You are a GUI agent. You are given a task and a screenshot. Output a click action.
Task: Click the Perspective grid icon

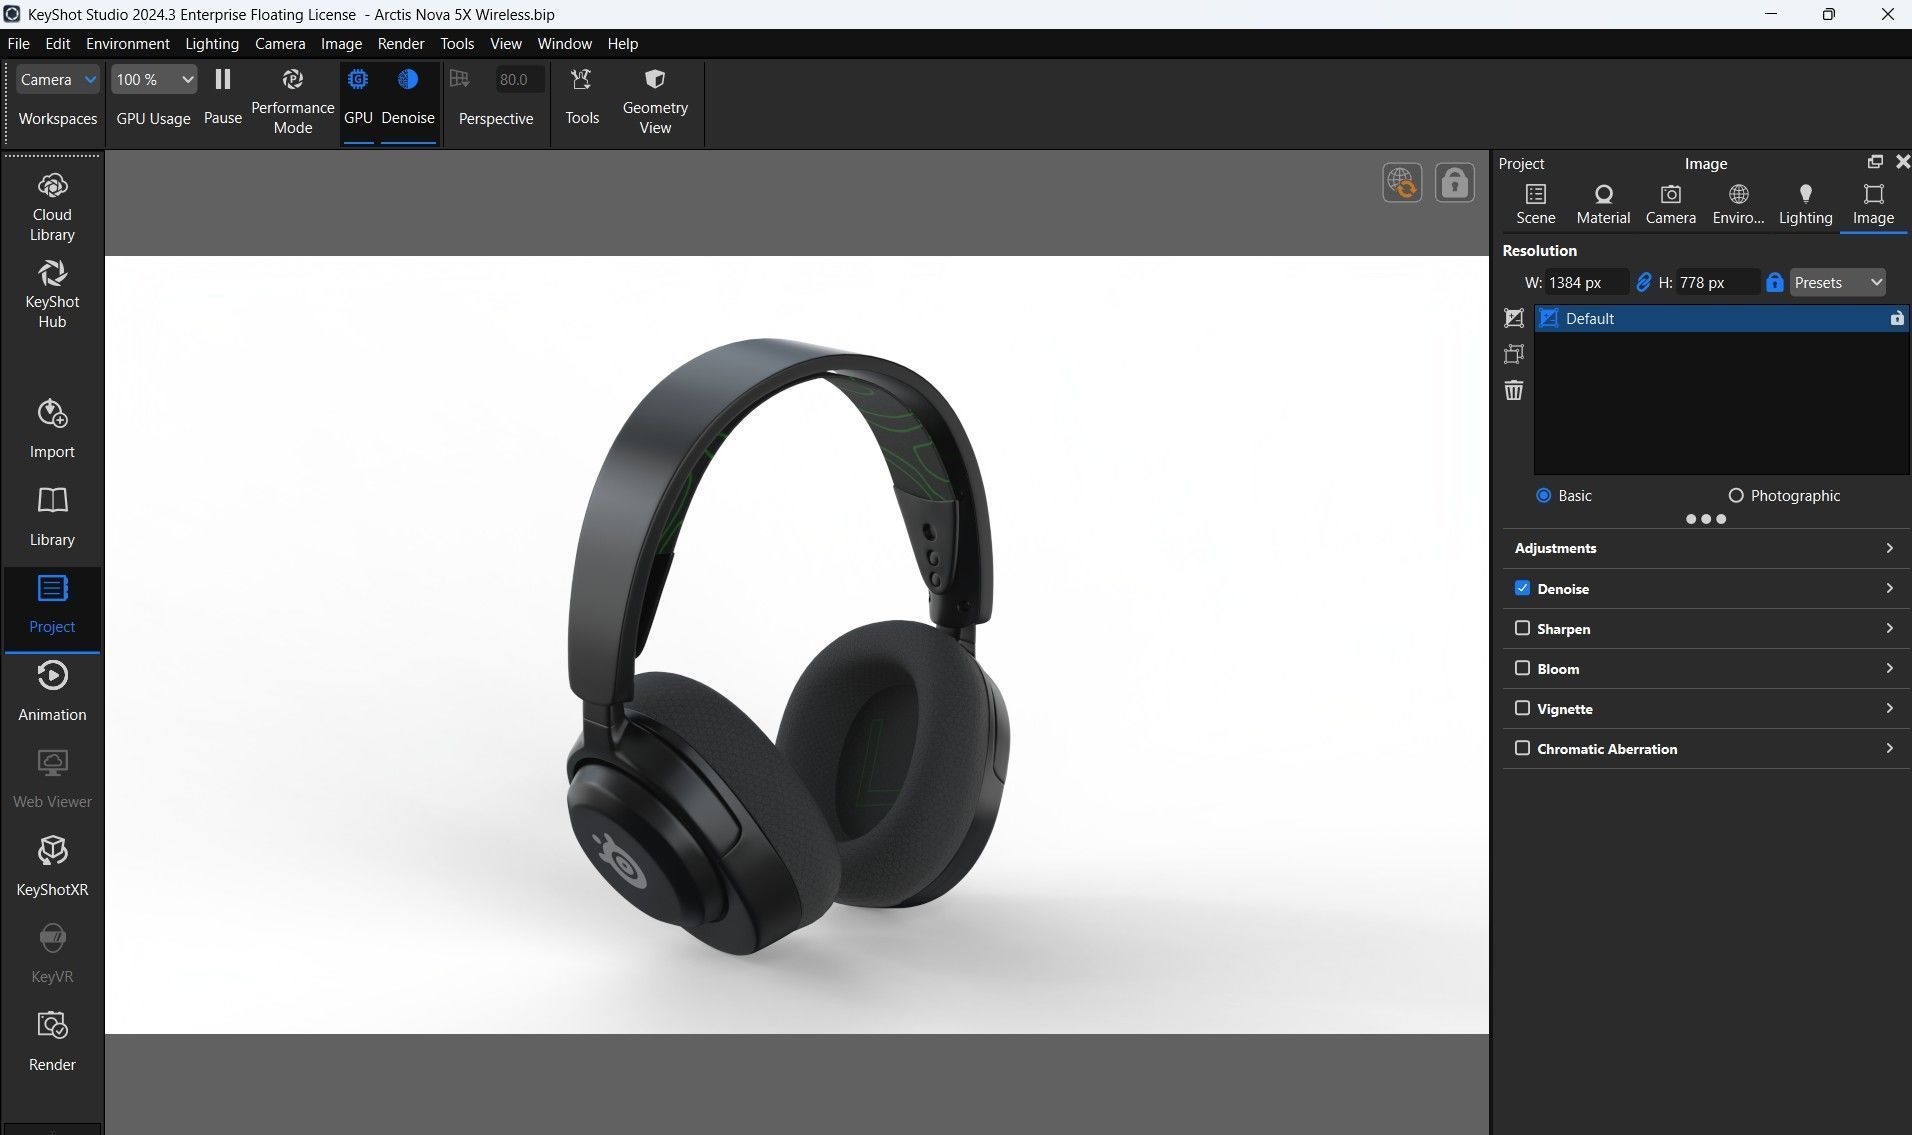[x=460, y=79]
